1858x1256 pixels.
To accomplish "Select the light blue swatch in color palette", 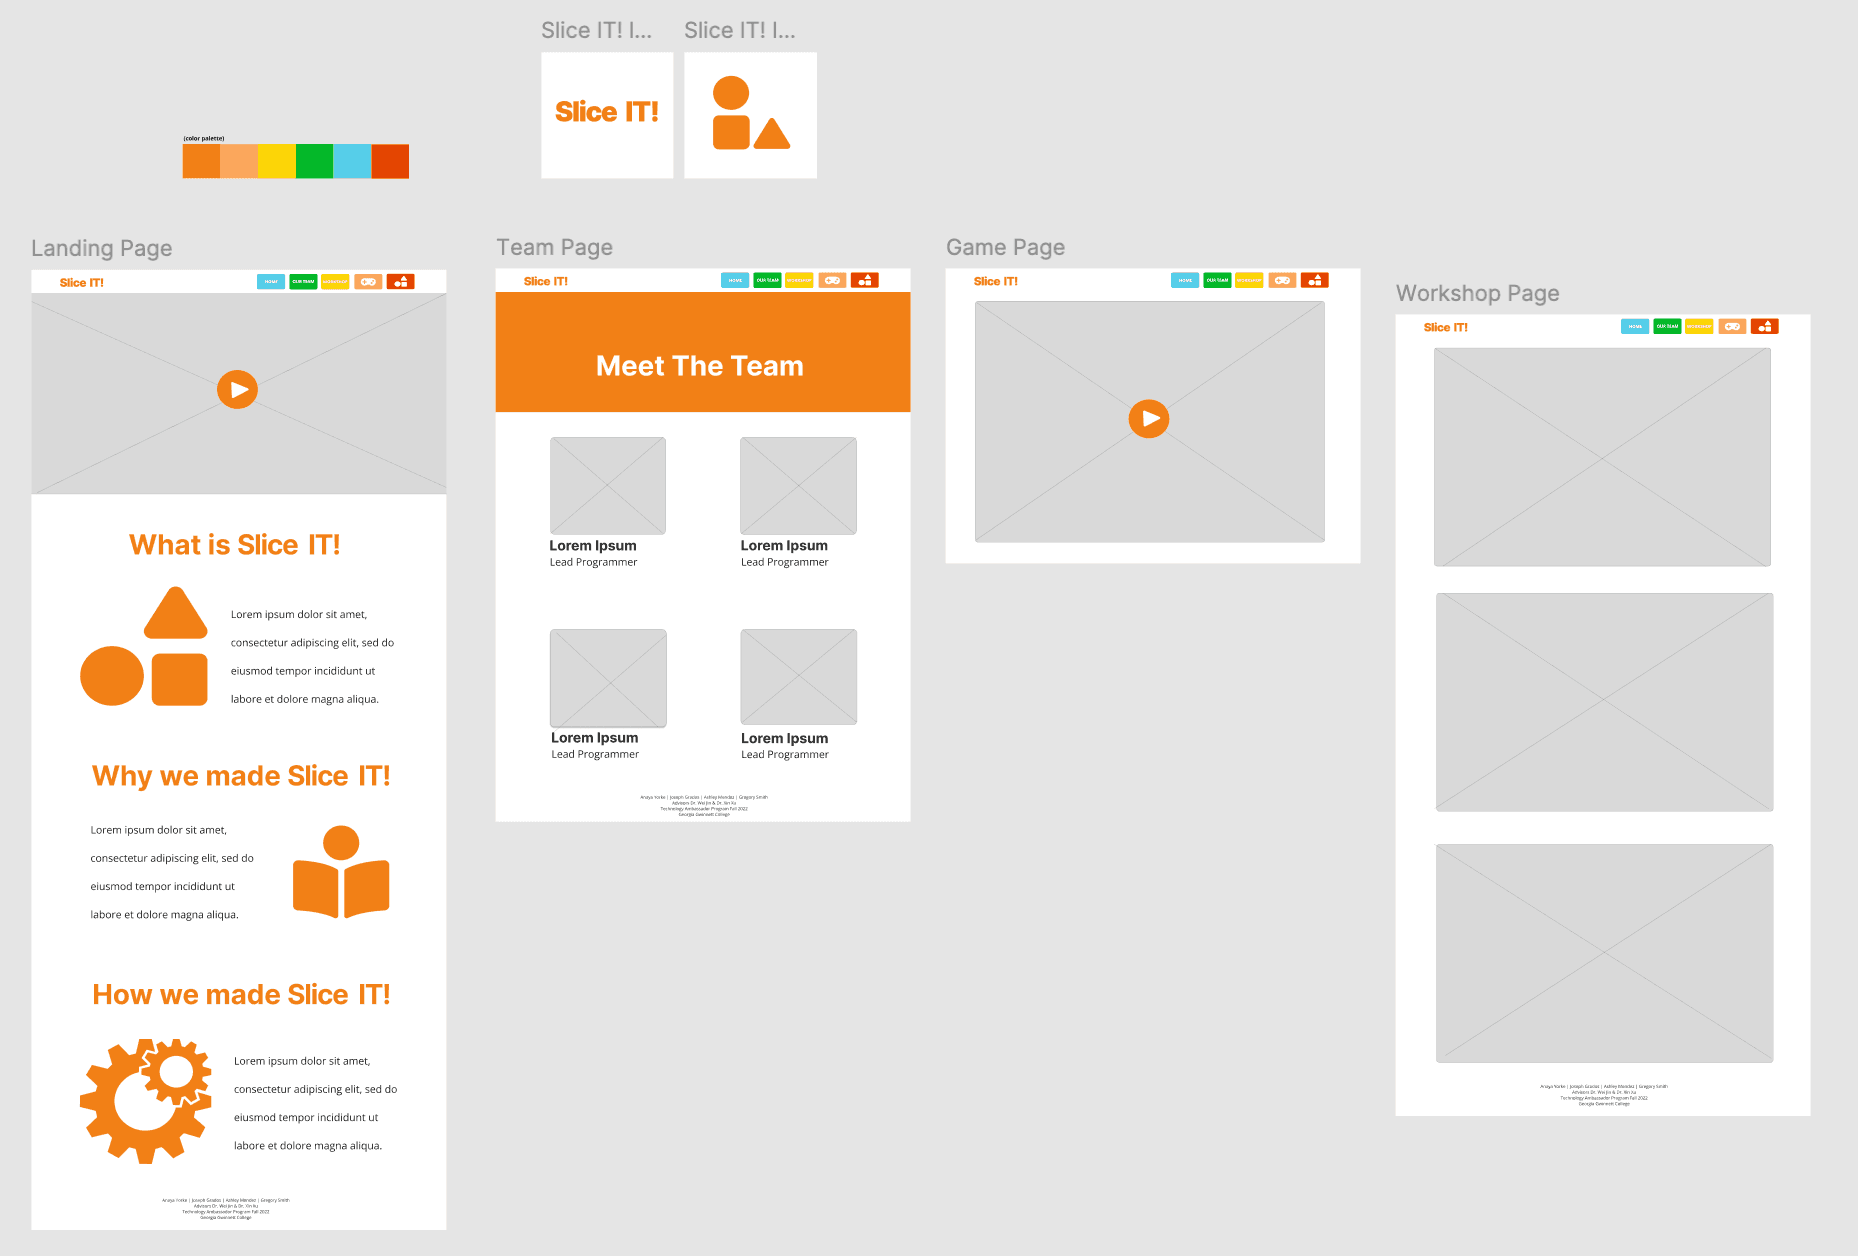I will coord(352,161).
